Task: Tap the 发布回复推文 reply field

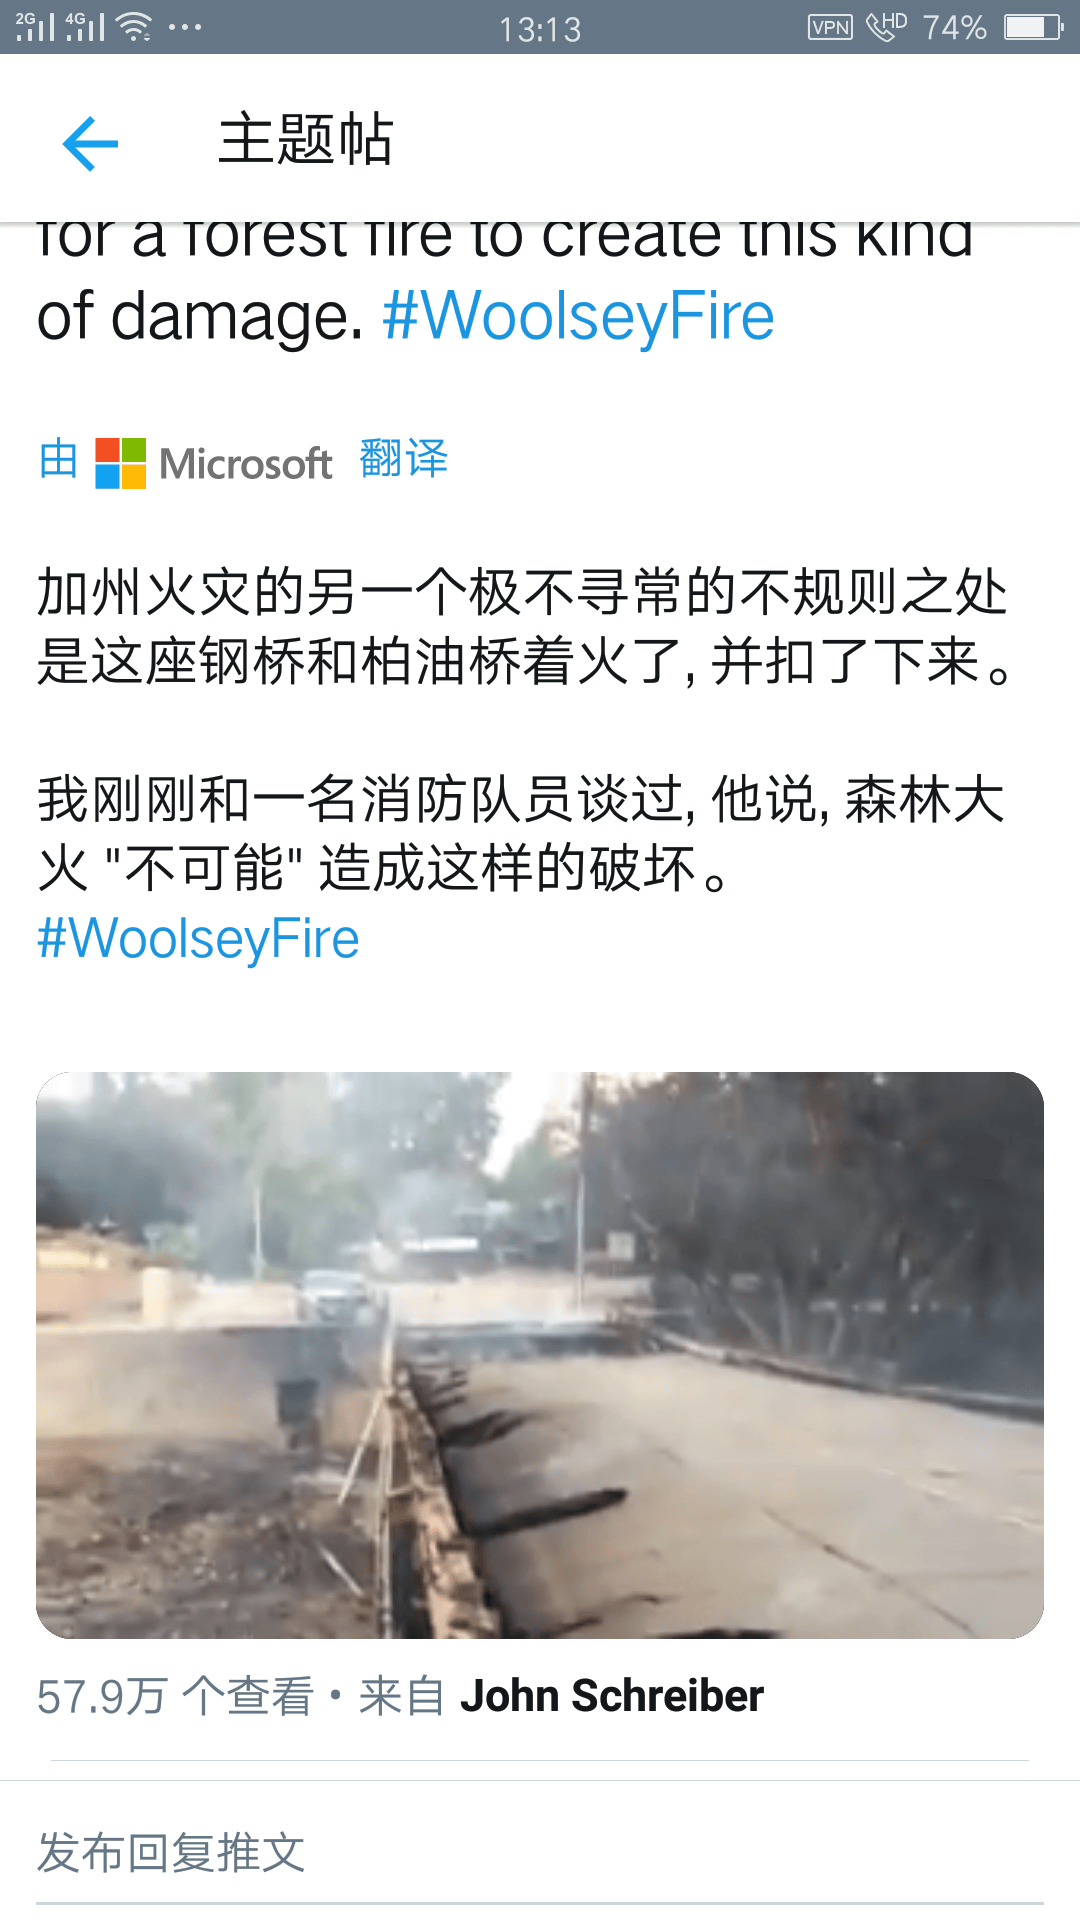Action: (540, 1853)
